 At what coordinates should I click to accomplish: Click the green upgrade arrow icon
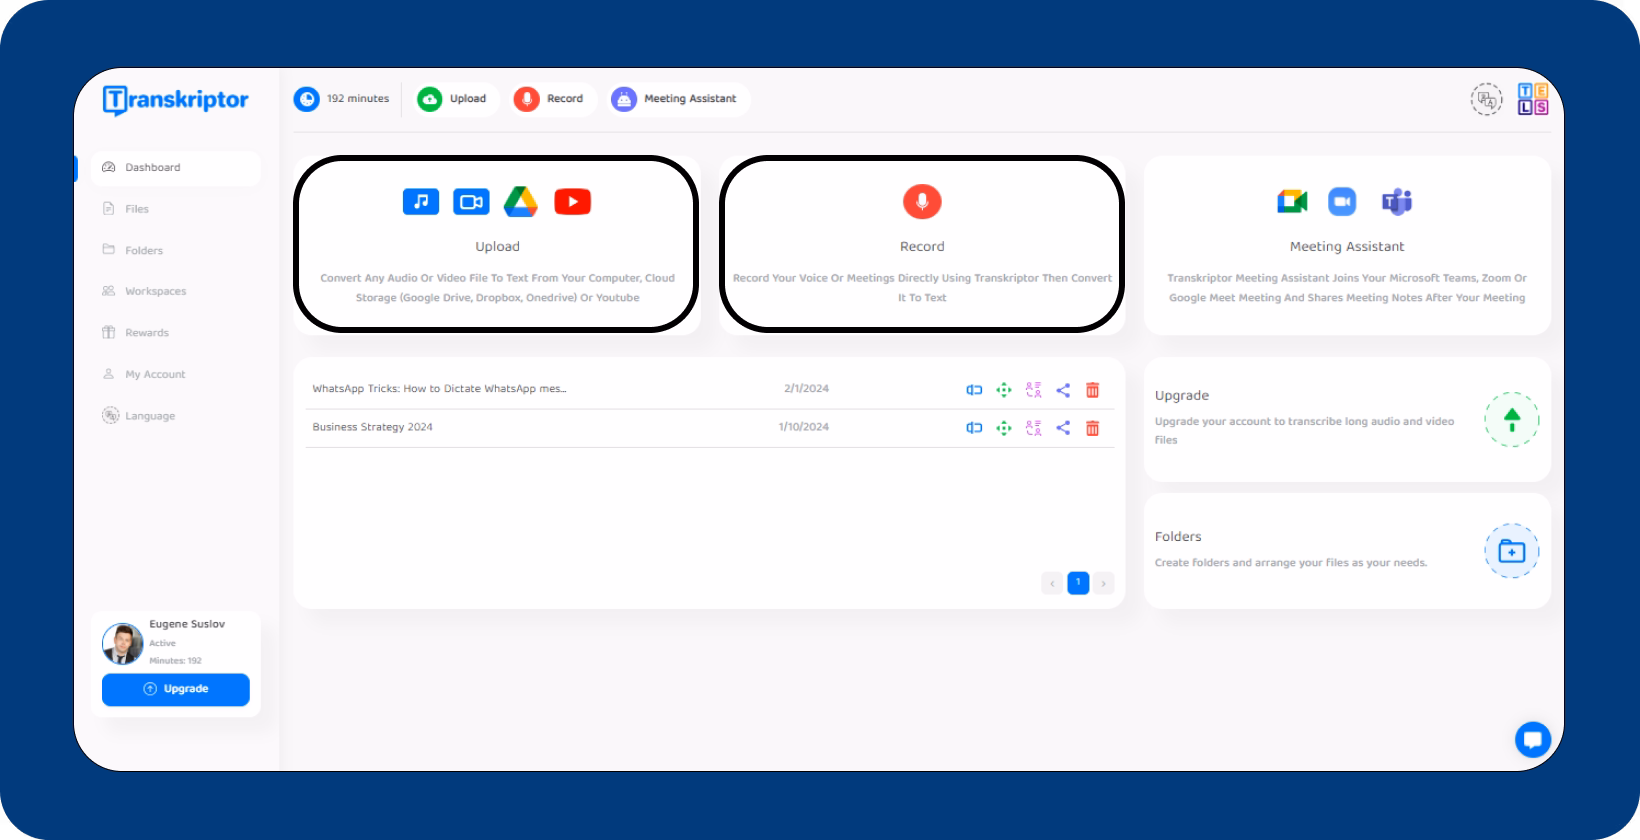point(1511,420)
